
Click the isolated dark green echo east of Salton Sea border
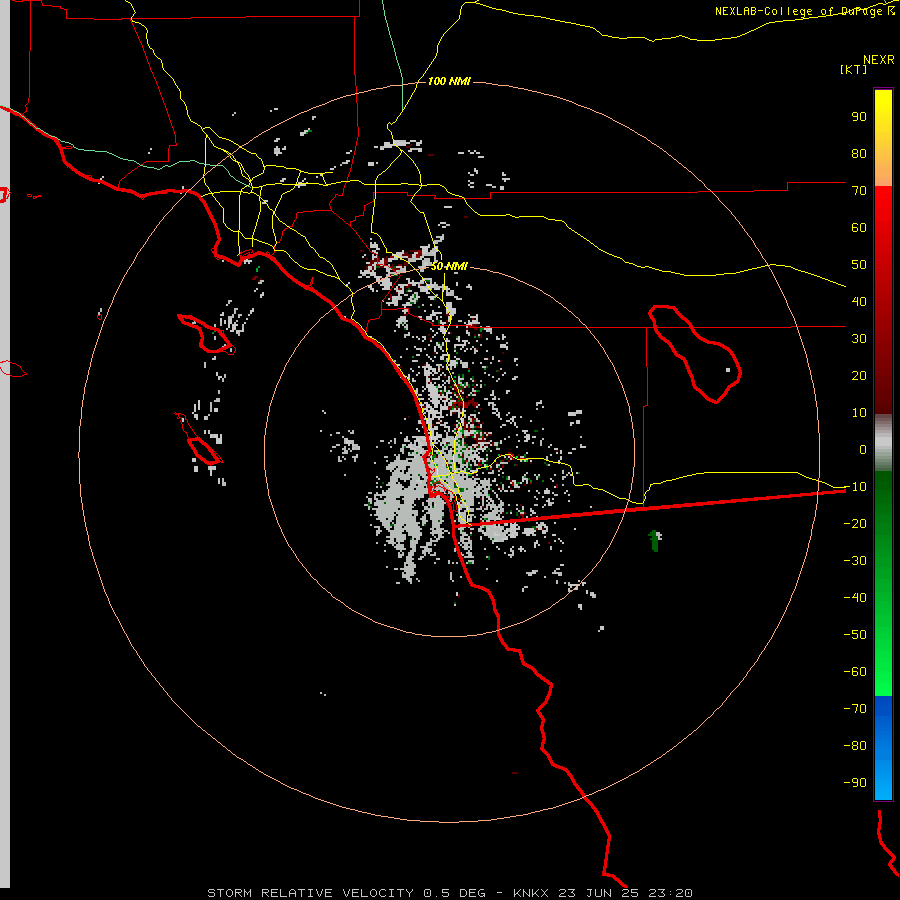[x=654, y=540]
